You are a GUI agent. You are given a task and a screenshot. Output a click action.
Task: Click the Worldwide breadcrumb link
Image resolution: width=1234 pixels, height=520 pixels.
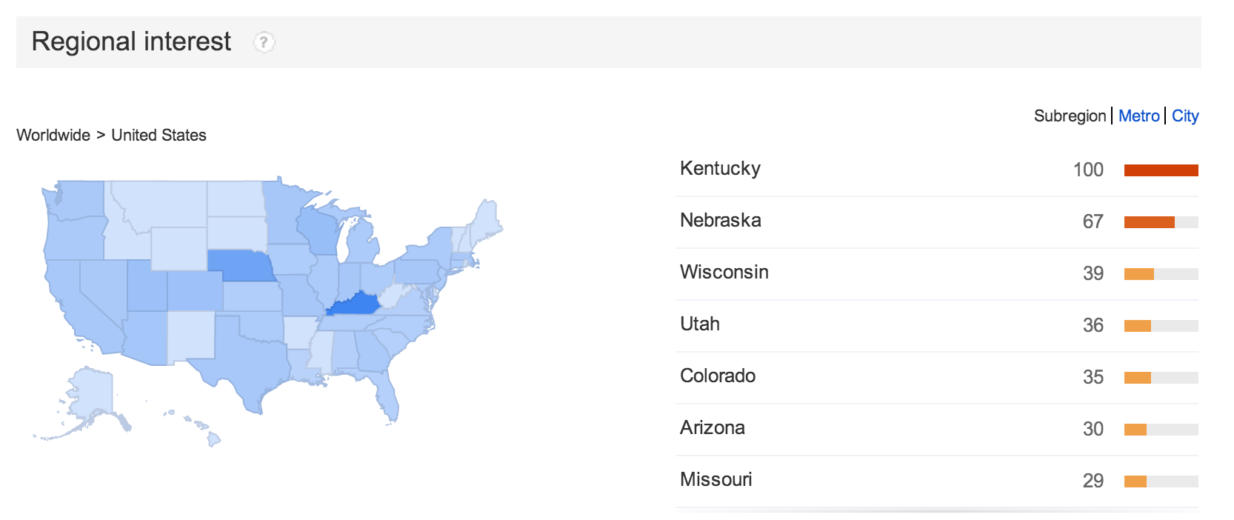pyautogui.click(x=54, y=135)
